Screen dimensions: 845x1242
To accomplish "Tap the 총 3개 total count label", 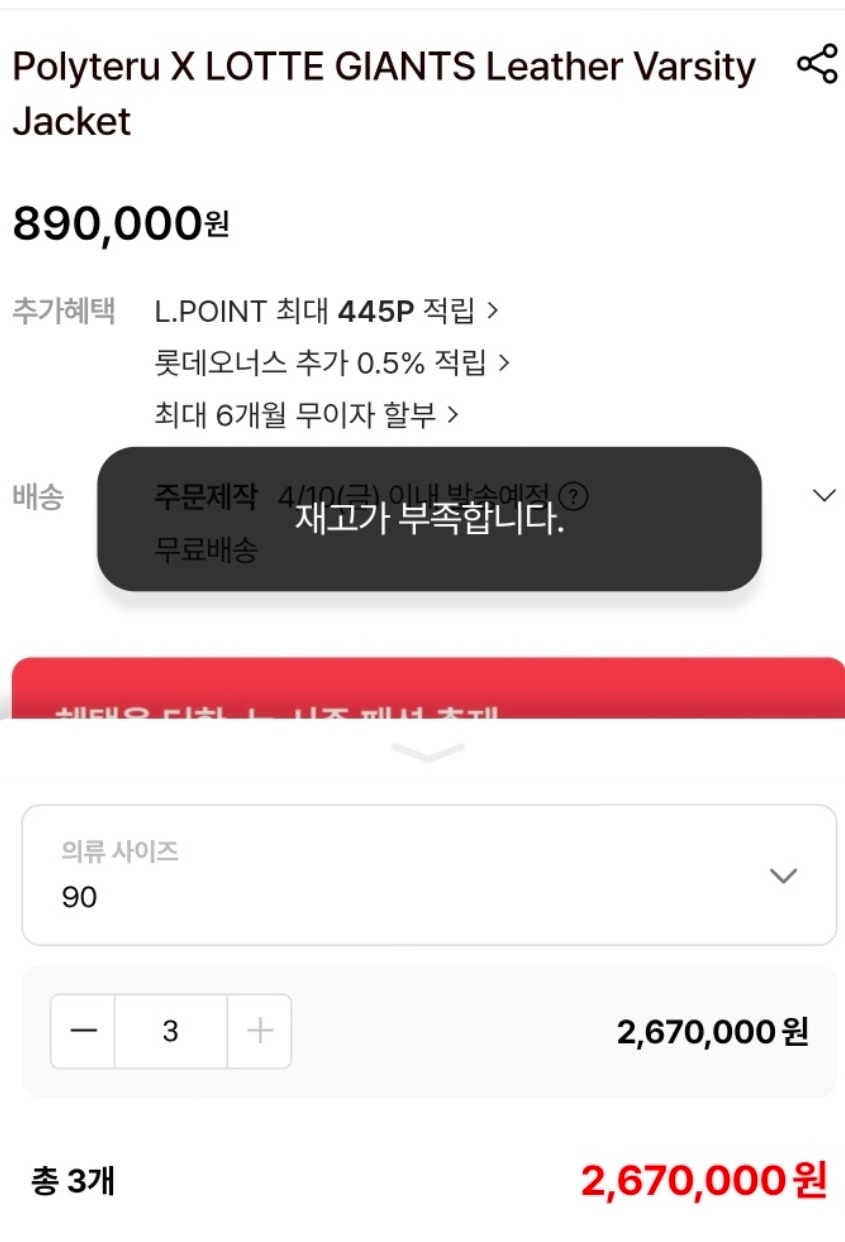I will click(x=72, y=1182).
